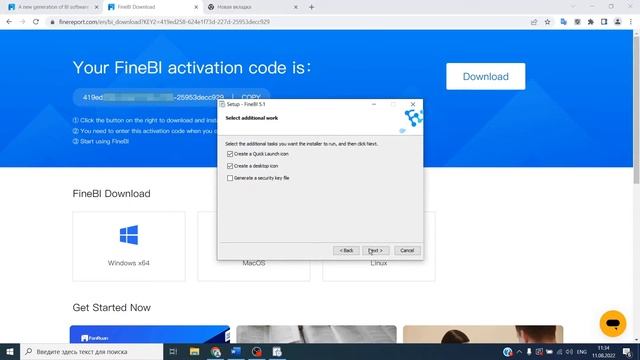Enable Generate a security key file
This screenshot has width=640, height=360.
230,178
